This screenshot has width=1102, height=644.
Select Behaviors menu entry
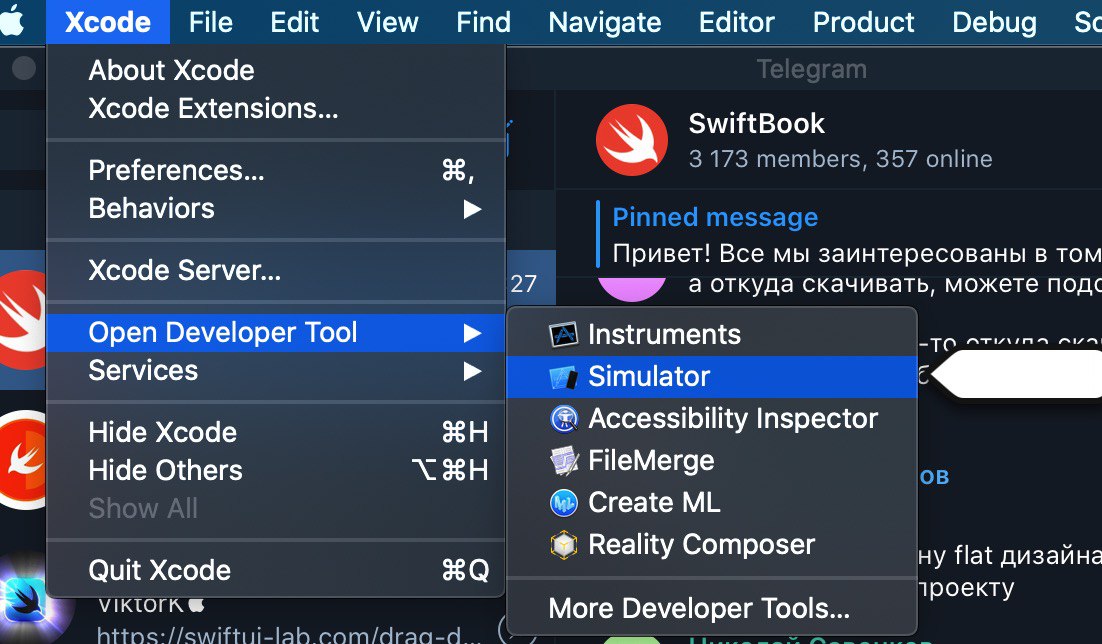[x=276, y=209]
